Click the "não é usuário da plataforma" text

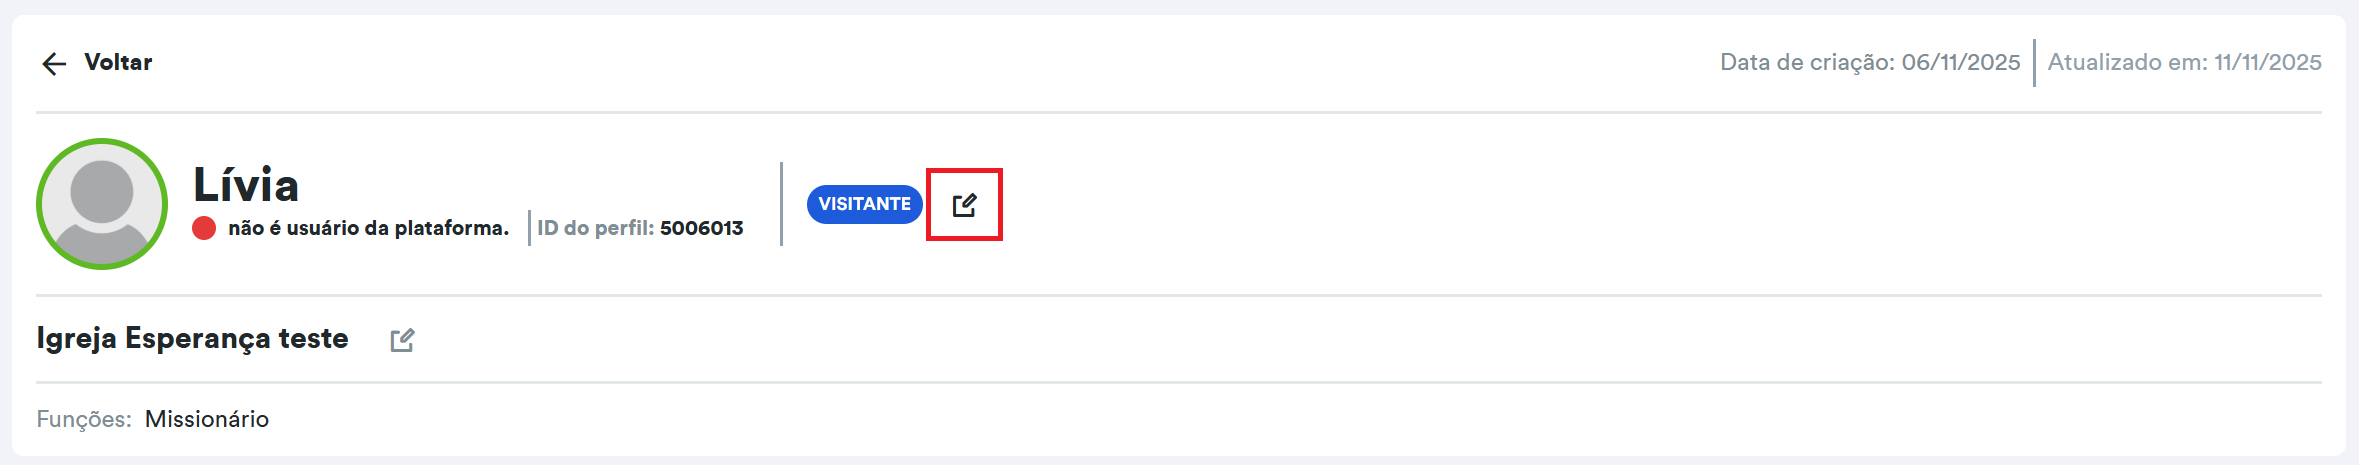coord(368,228)
